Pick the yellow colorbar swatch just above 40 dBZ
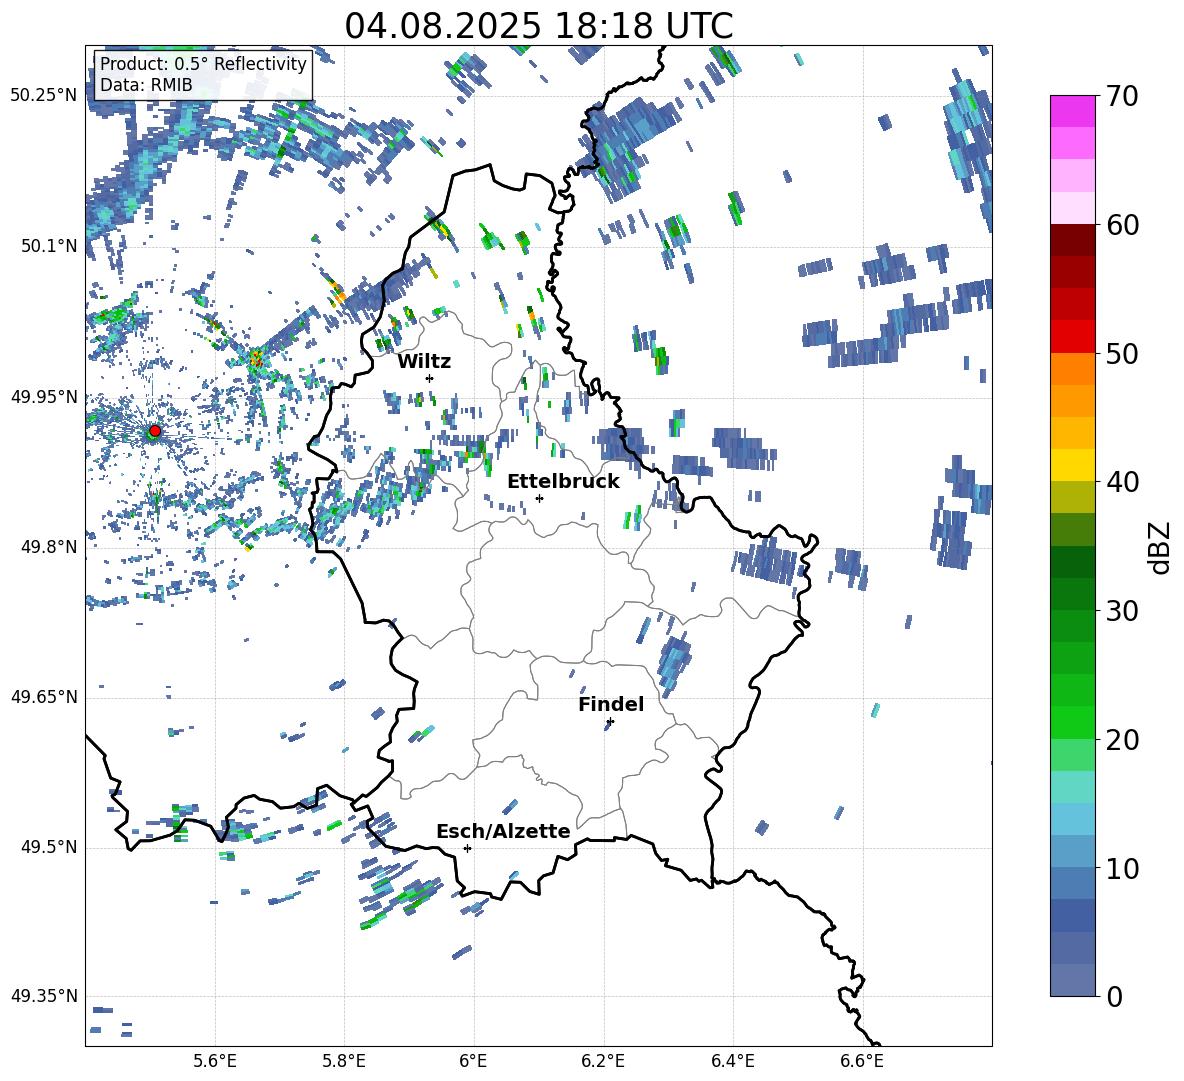The width and height of the screenshot is (1184, 1081). coord(1073,465)
